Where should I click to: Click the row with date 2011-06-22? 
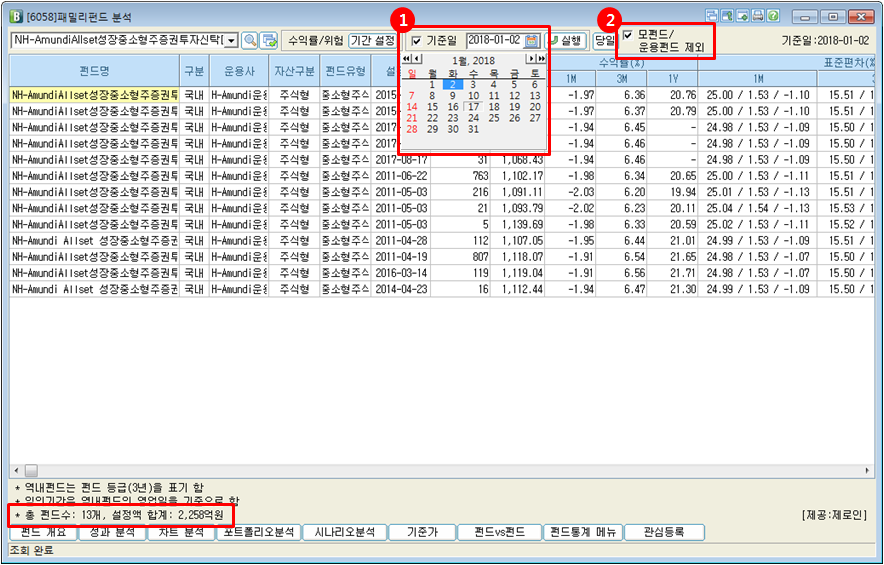[441, 176]
